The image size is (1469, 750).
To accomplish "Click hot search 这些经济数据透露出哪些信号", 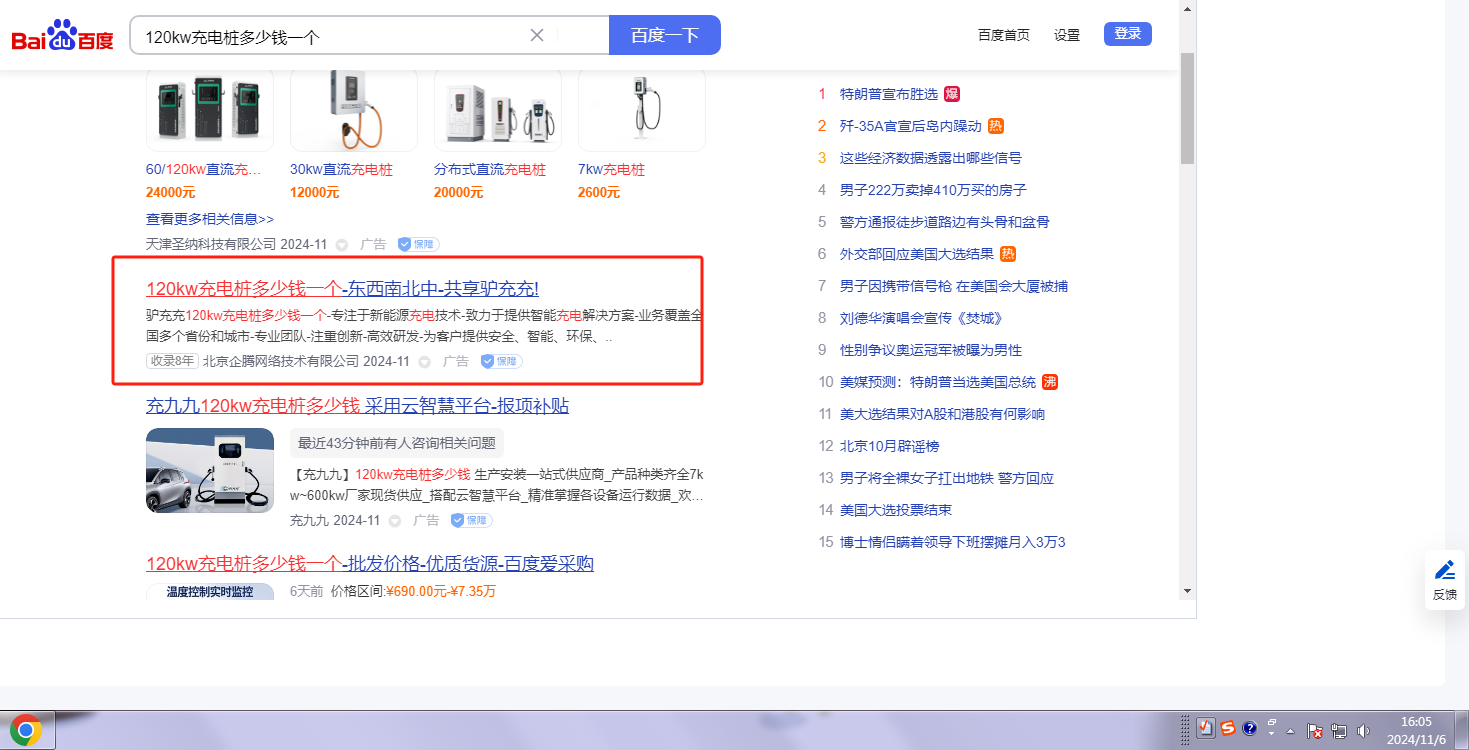I will [x=931, y=158].
